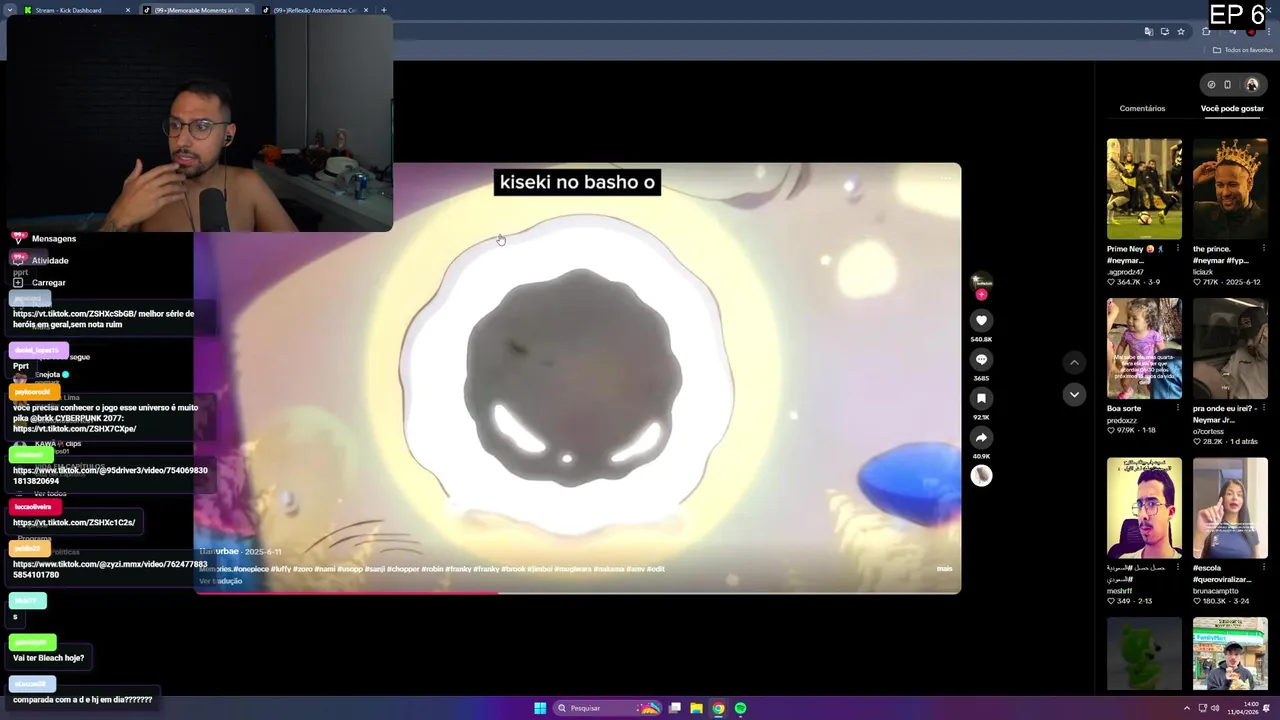
Task: Like the TikTok video with heart icon
Action: point(981,320)
